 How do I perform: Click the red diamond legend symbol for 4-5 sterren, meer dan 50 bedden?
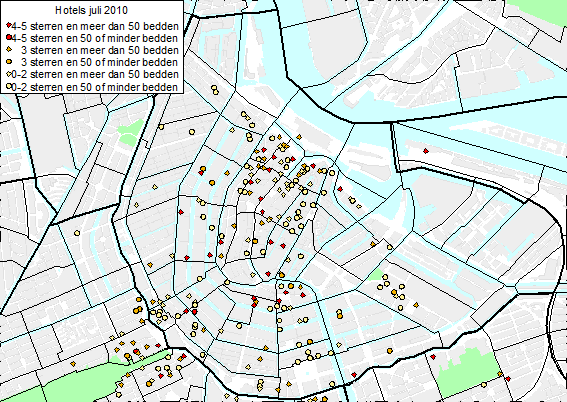coord(9,26)
